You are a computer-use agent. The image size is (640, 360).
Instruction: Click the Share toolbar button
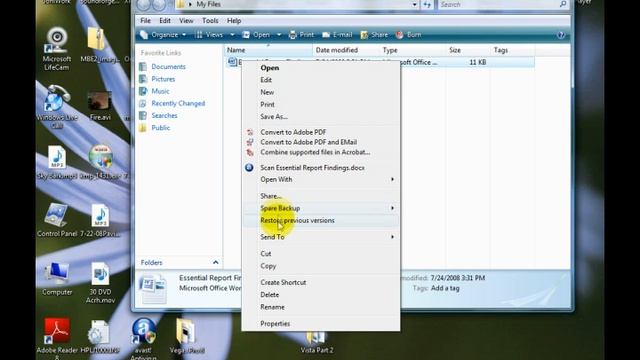click(x=374, y=35)
